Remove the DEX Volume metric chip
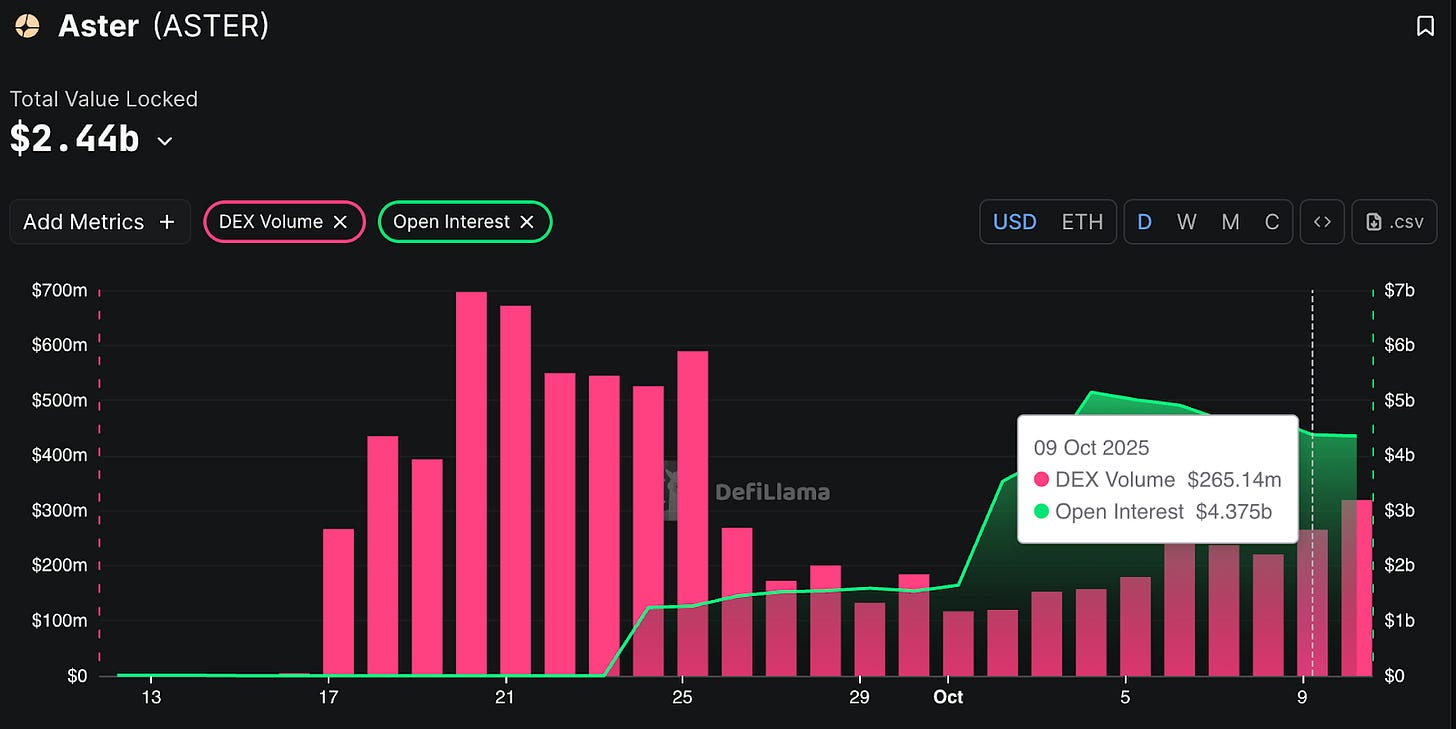The width and height of the screenshot is (1456, 729). coord(340,222)
